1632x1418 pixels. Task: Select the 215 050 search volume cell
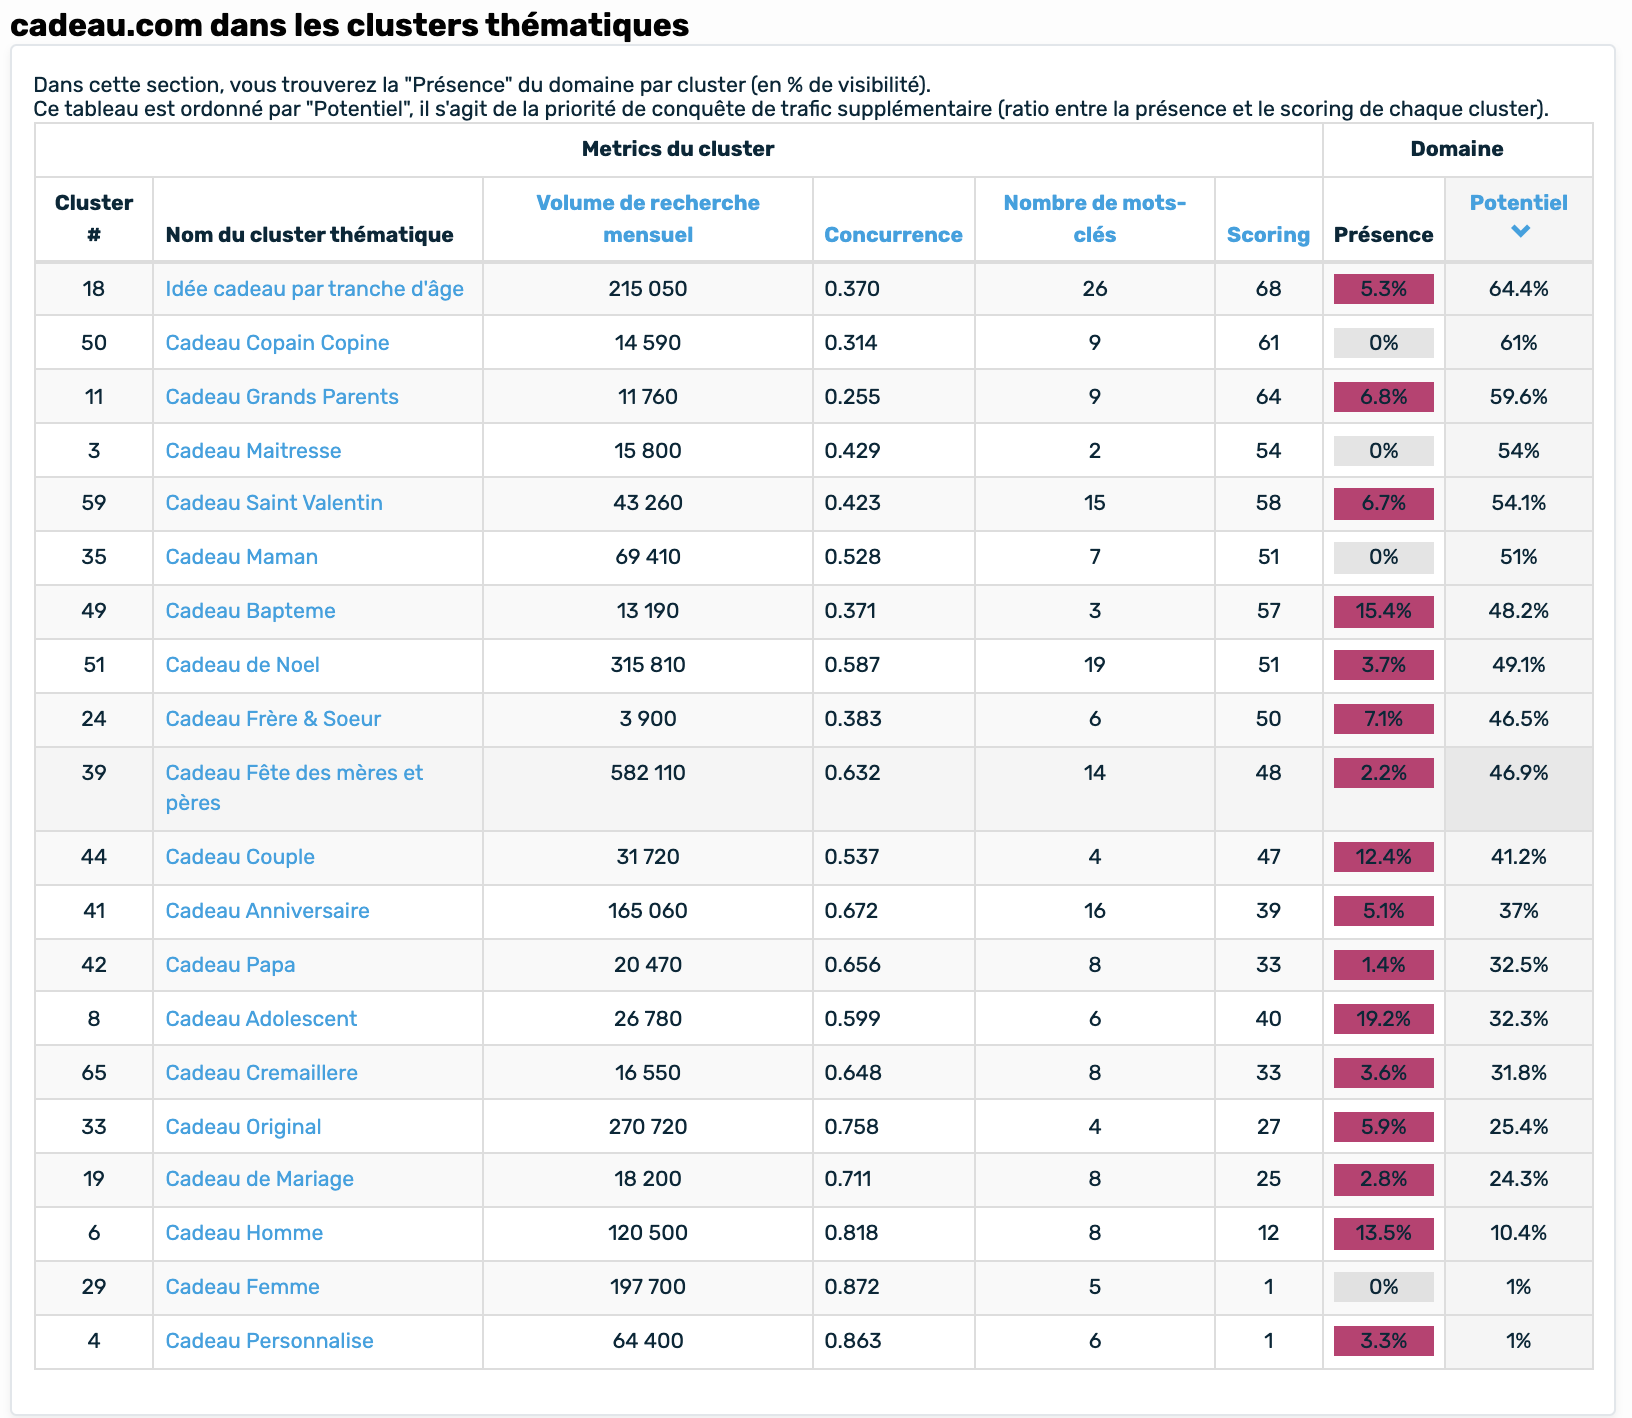[648, 289]
